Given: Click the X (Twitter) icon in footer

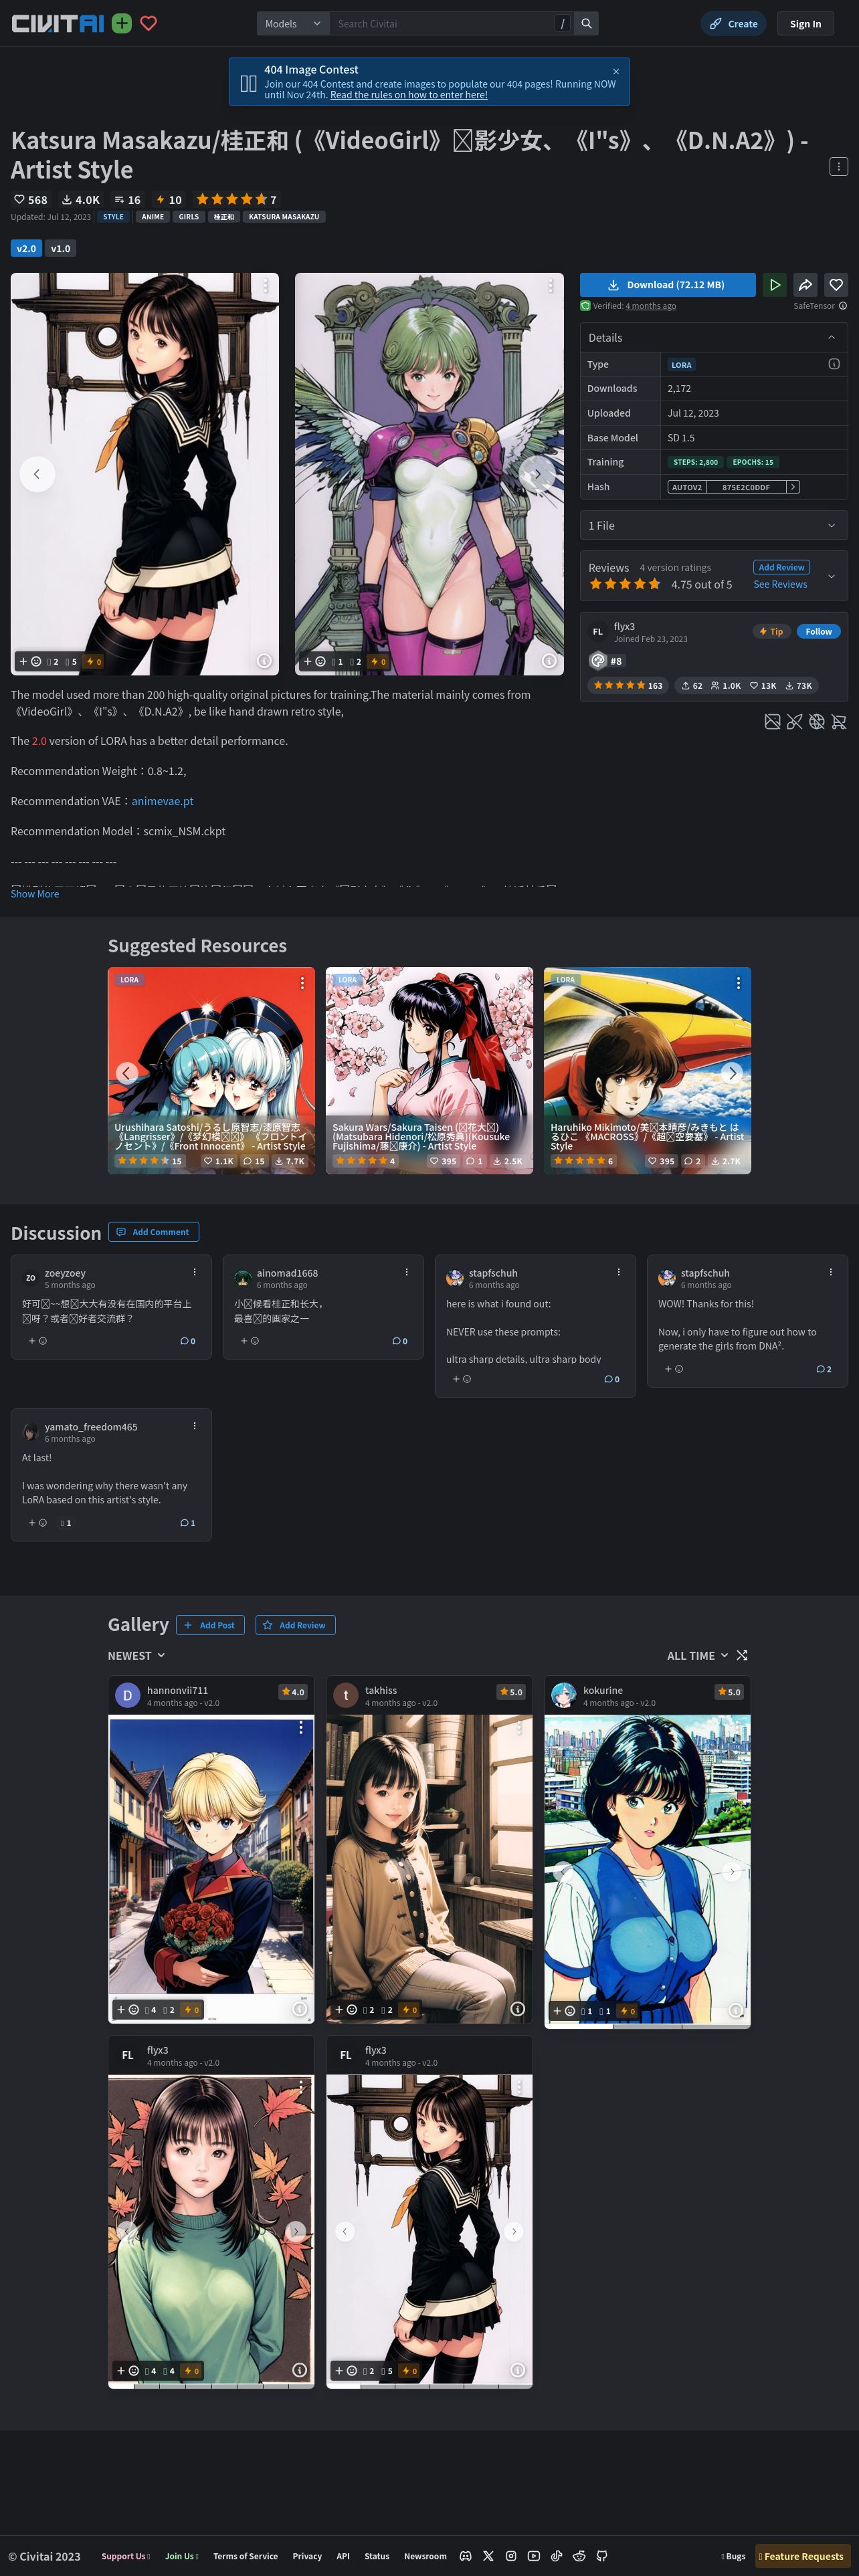Looking at the screenshot, I should [x=488, y=2556].
